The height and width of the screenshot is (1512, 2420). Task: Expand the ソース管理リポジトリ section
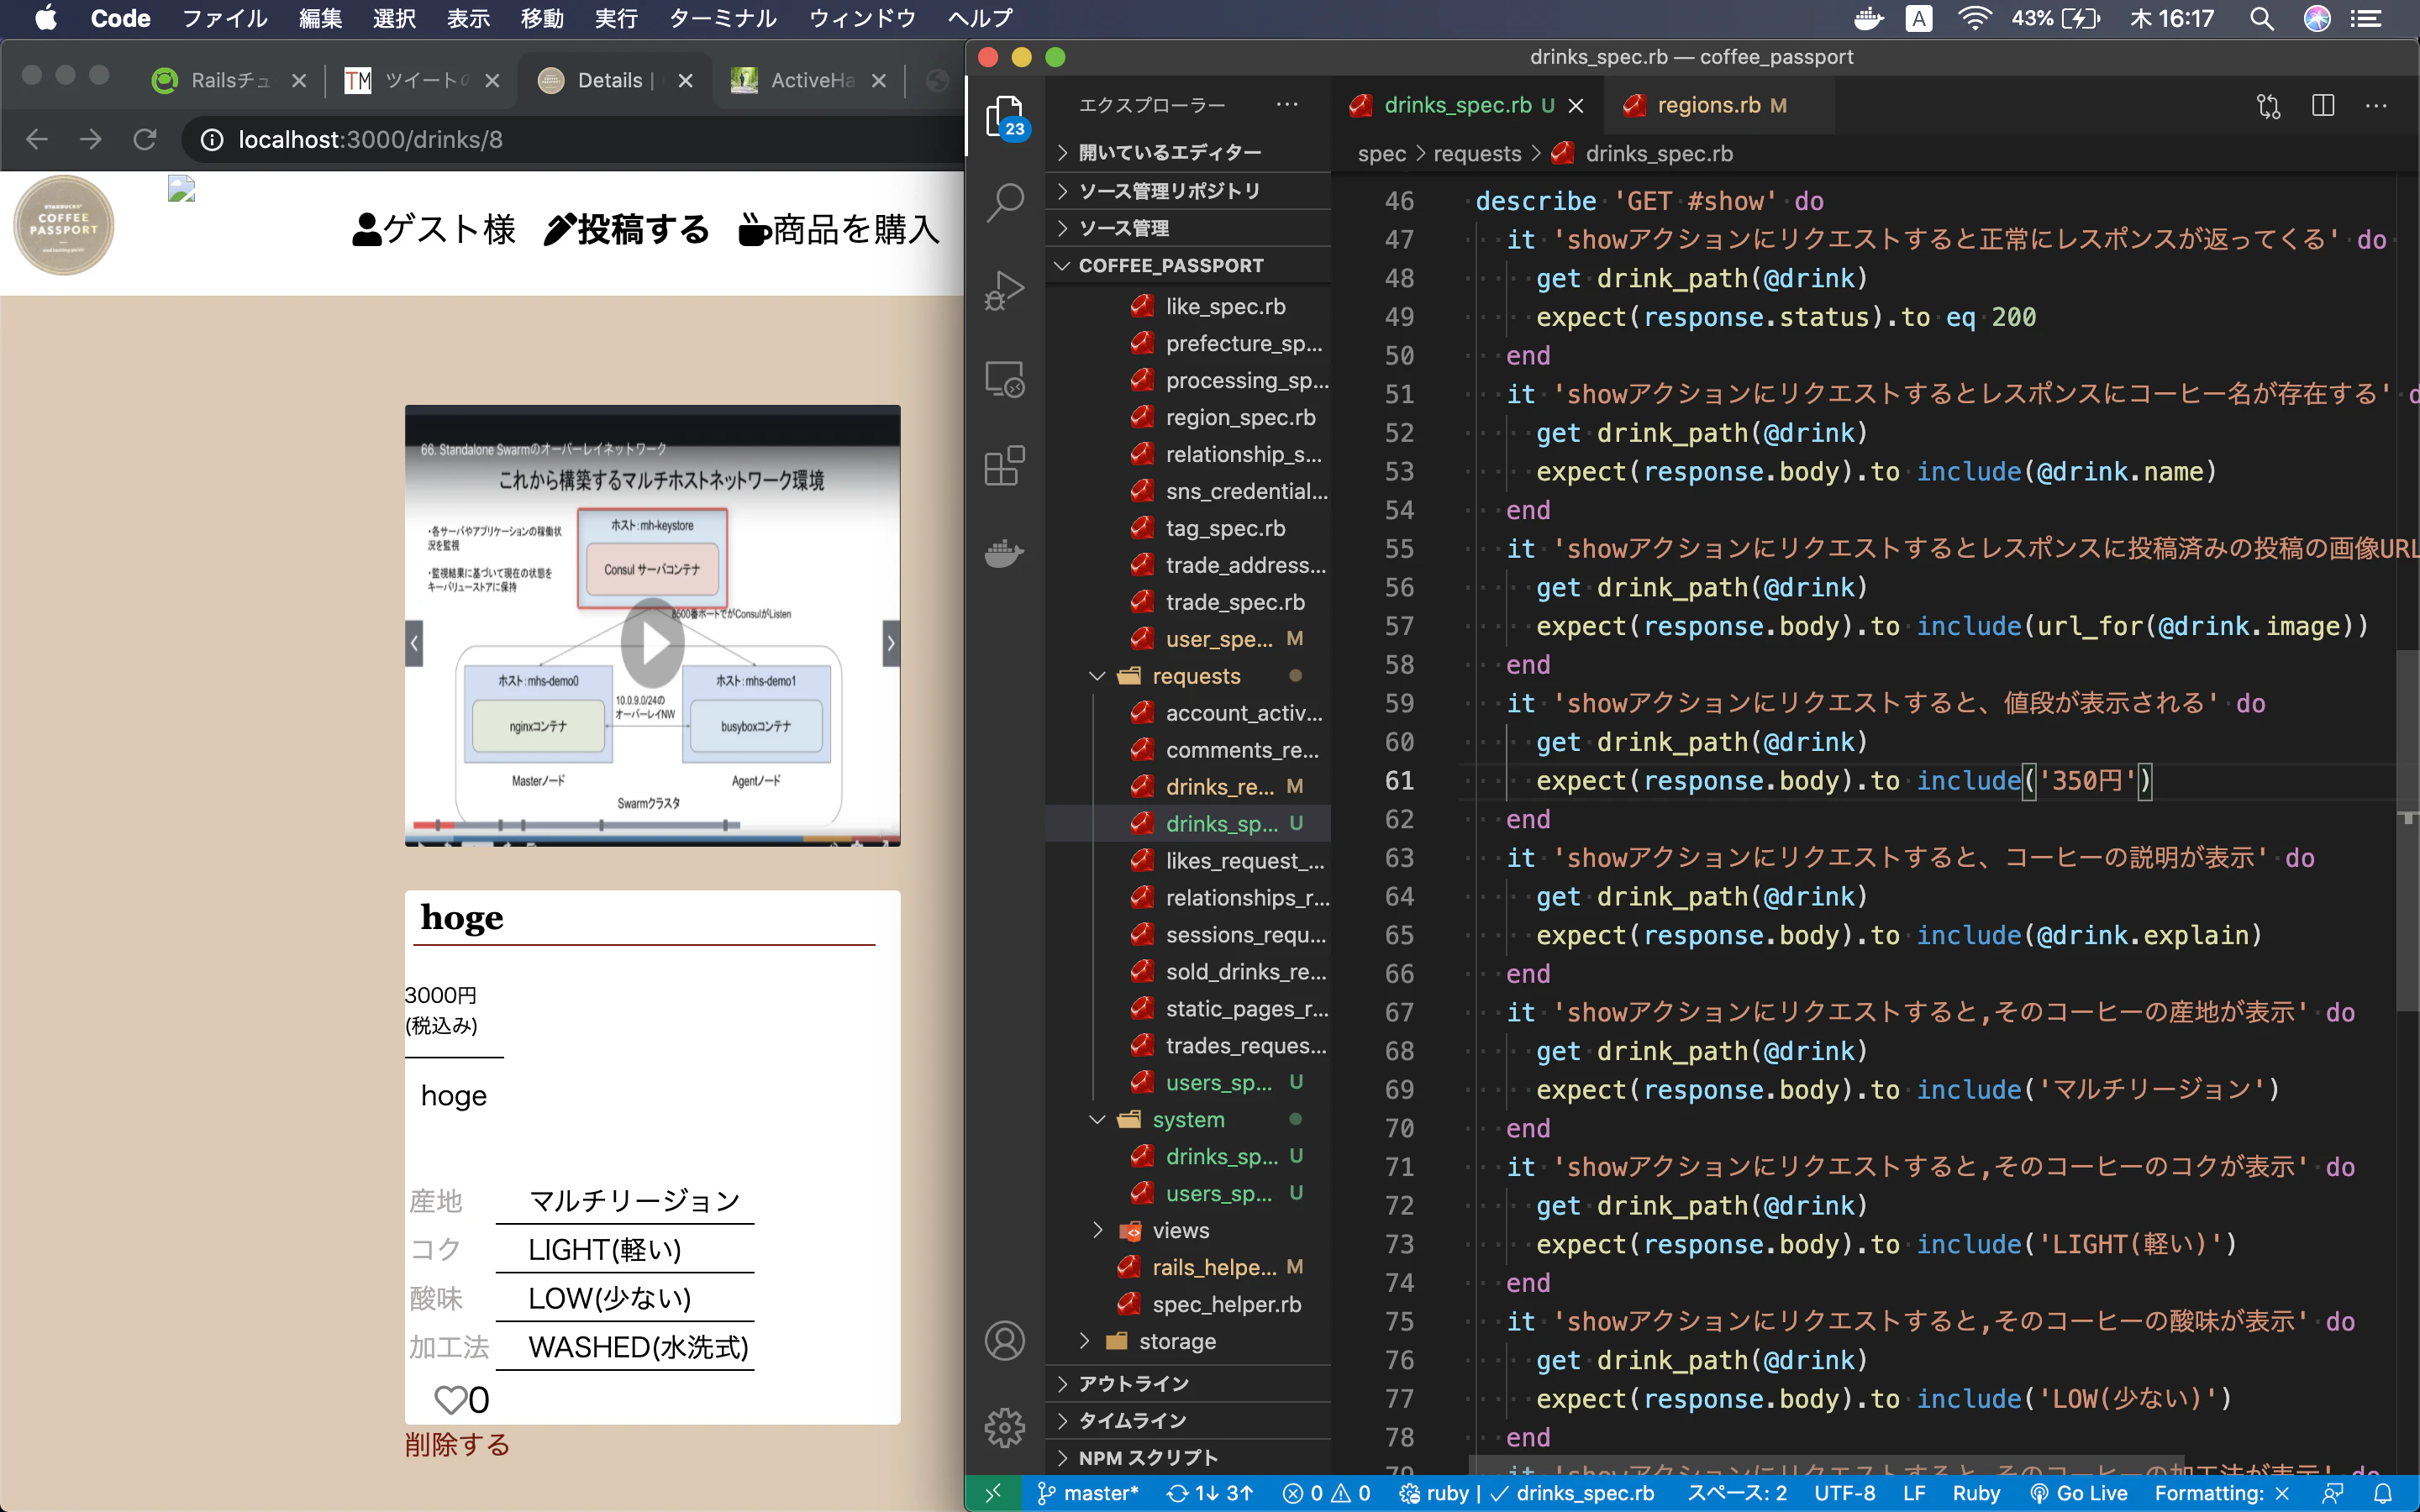tap(1188, 191)
